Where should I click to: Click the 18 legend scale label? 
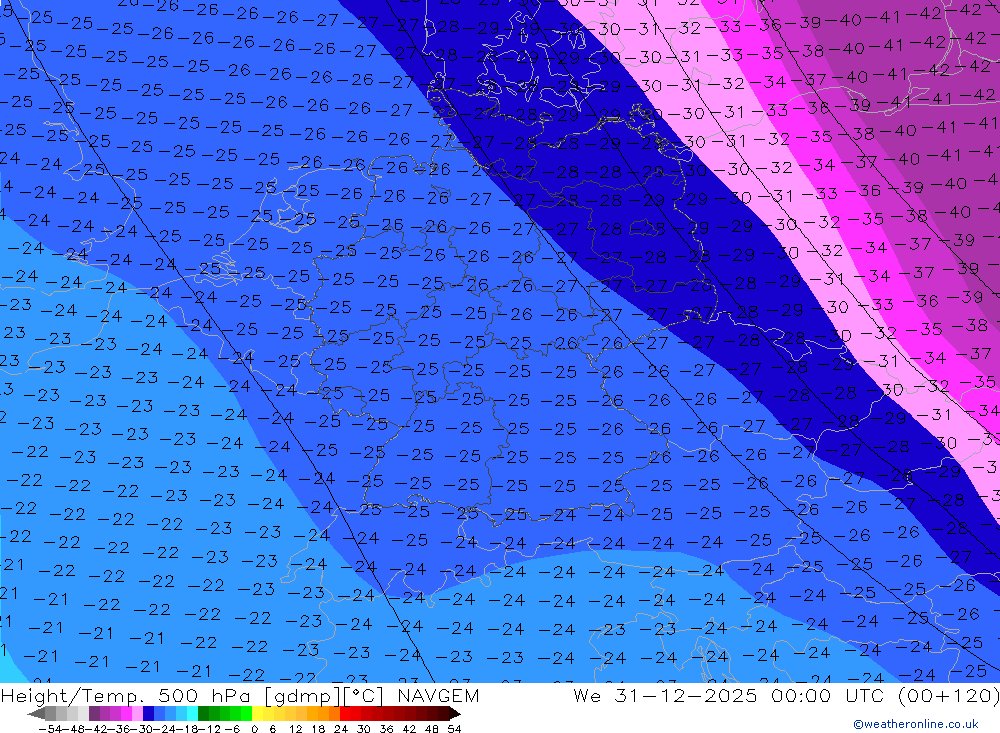pyautogui.click(x=318, y=729)
